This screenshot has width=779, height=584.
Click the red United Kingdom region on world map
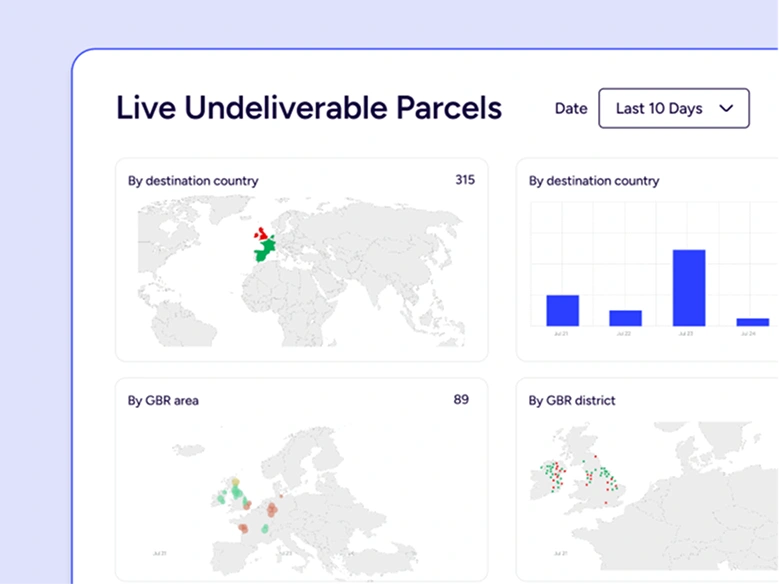point(263,234)
